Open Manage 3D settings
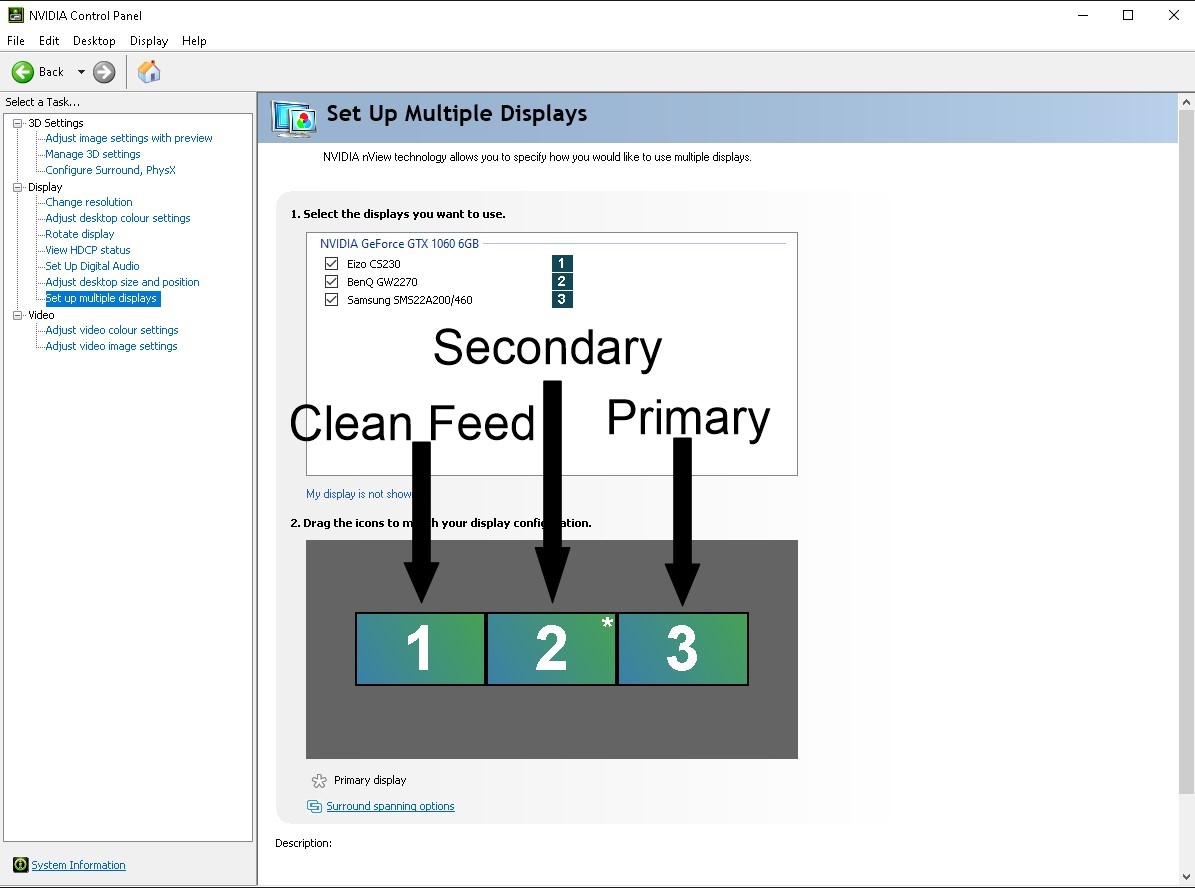Screen dimensions: 1195x888 [93, 154]
